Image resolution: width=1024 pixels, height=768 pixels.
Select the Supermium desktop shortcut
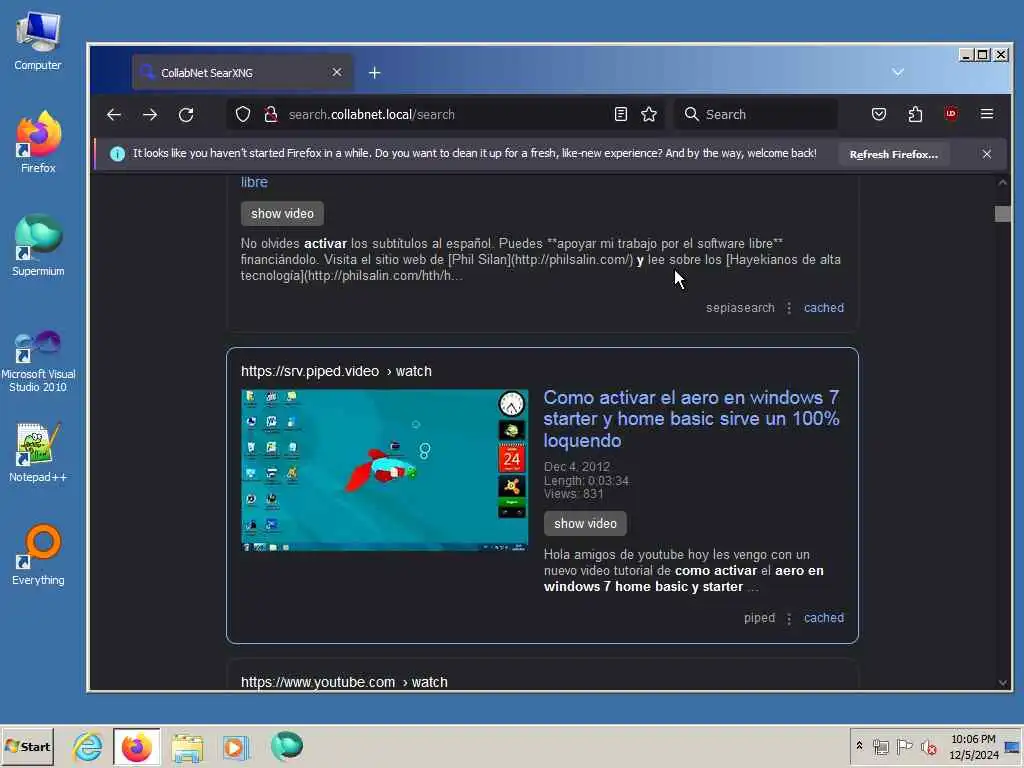[38, 246]
